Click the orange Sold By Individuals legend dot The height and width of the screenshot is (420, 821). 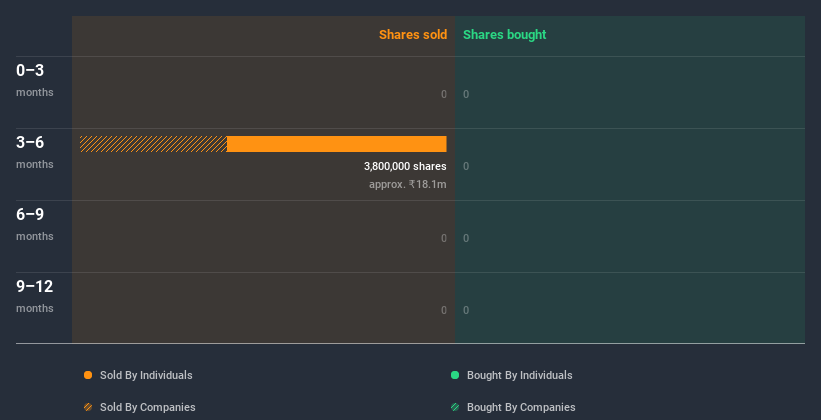click(88, 375)
